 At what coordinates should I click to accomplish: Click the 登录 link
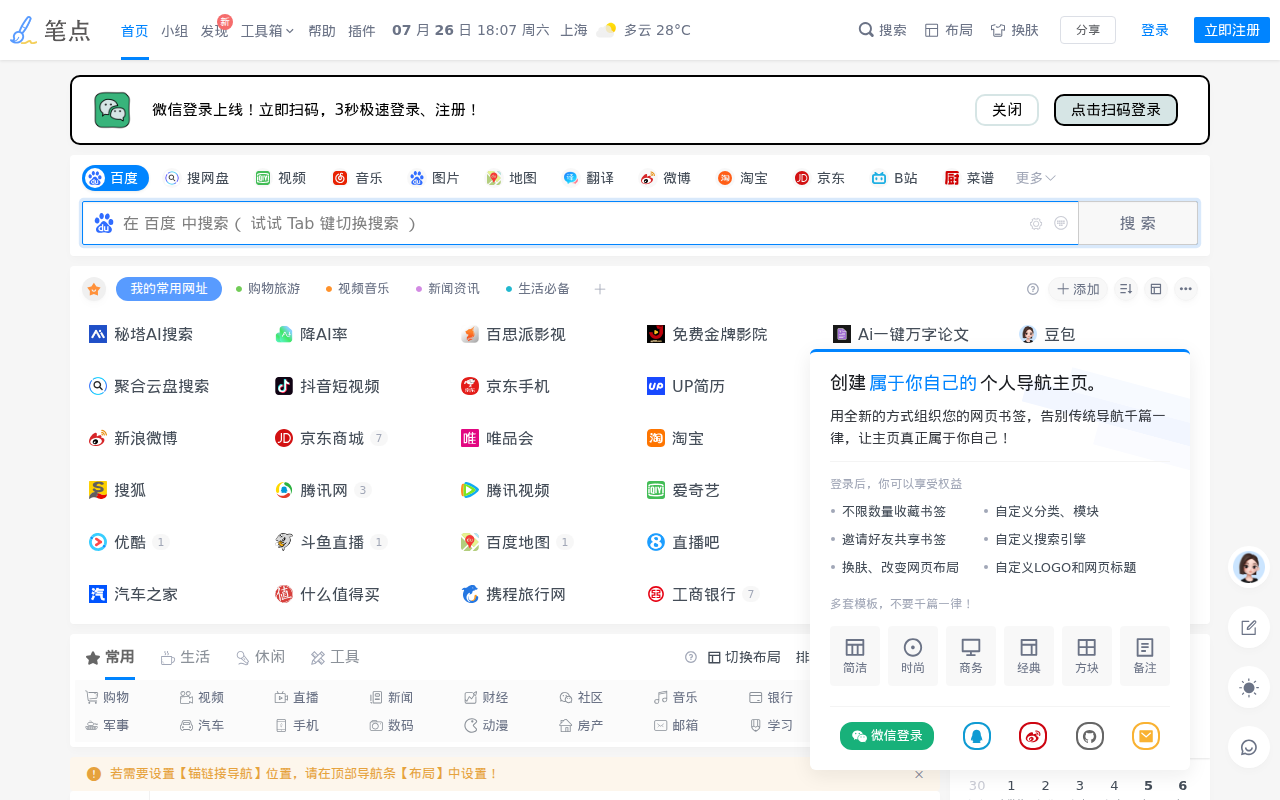coord(1155,30)
